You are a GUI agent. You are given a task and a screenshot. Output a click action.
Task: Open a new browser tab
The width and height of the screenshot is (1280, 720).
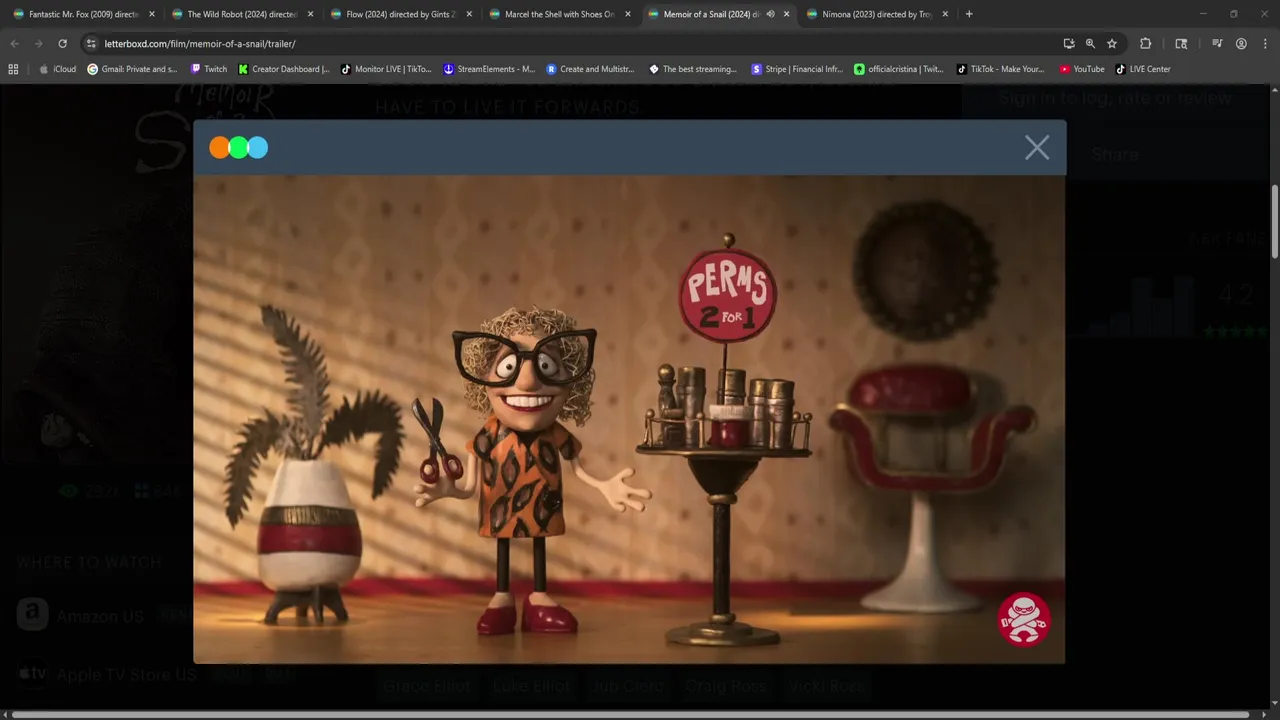point(969,14)
